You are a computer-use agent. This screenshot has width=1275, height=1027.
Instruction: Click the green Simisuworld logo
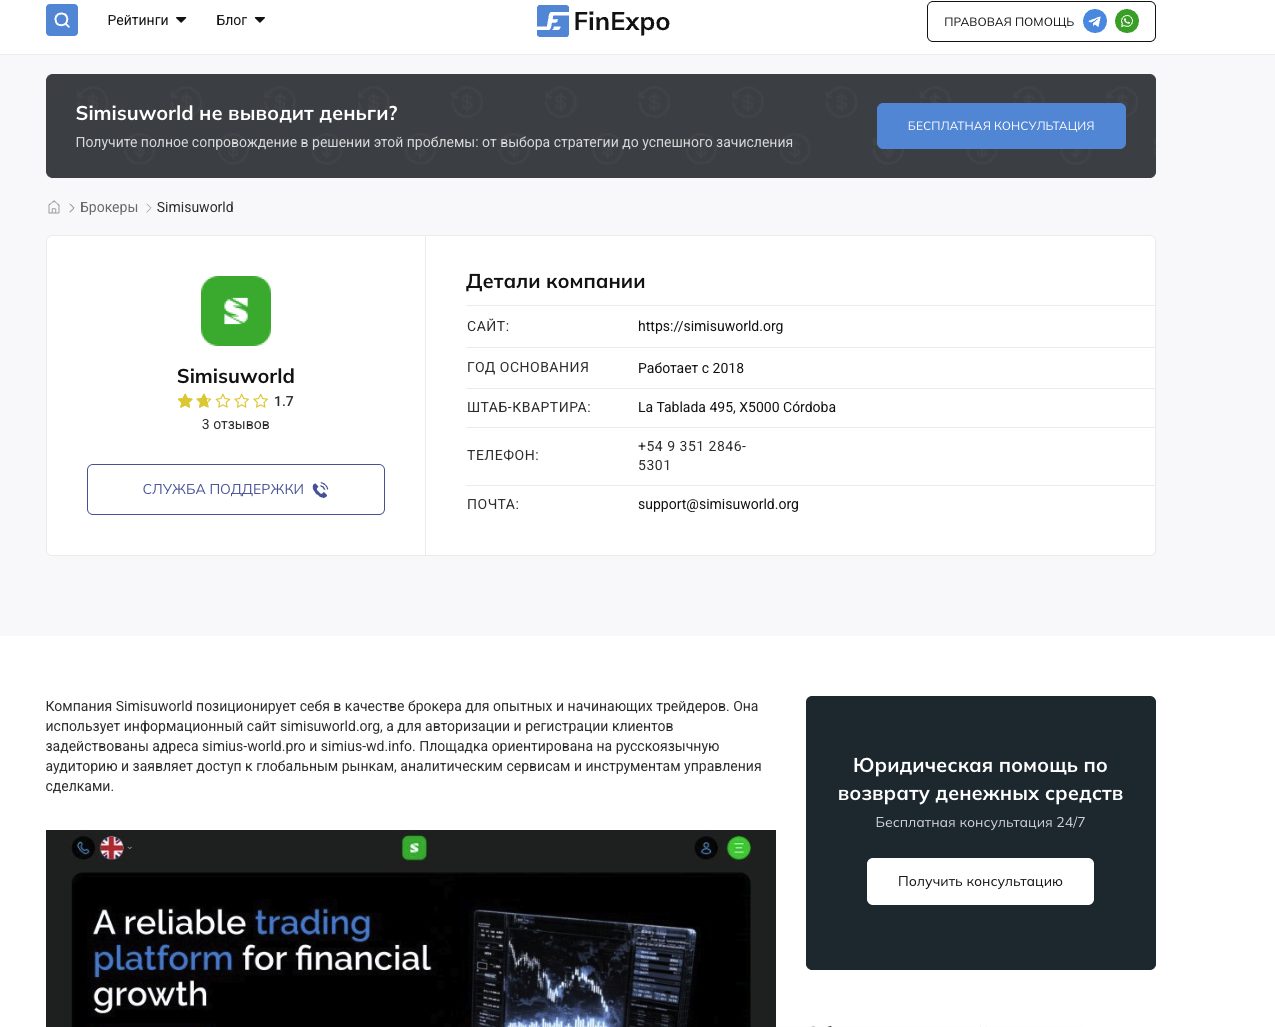[x=236, y=311]
